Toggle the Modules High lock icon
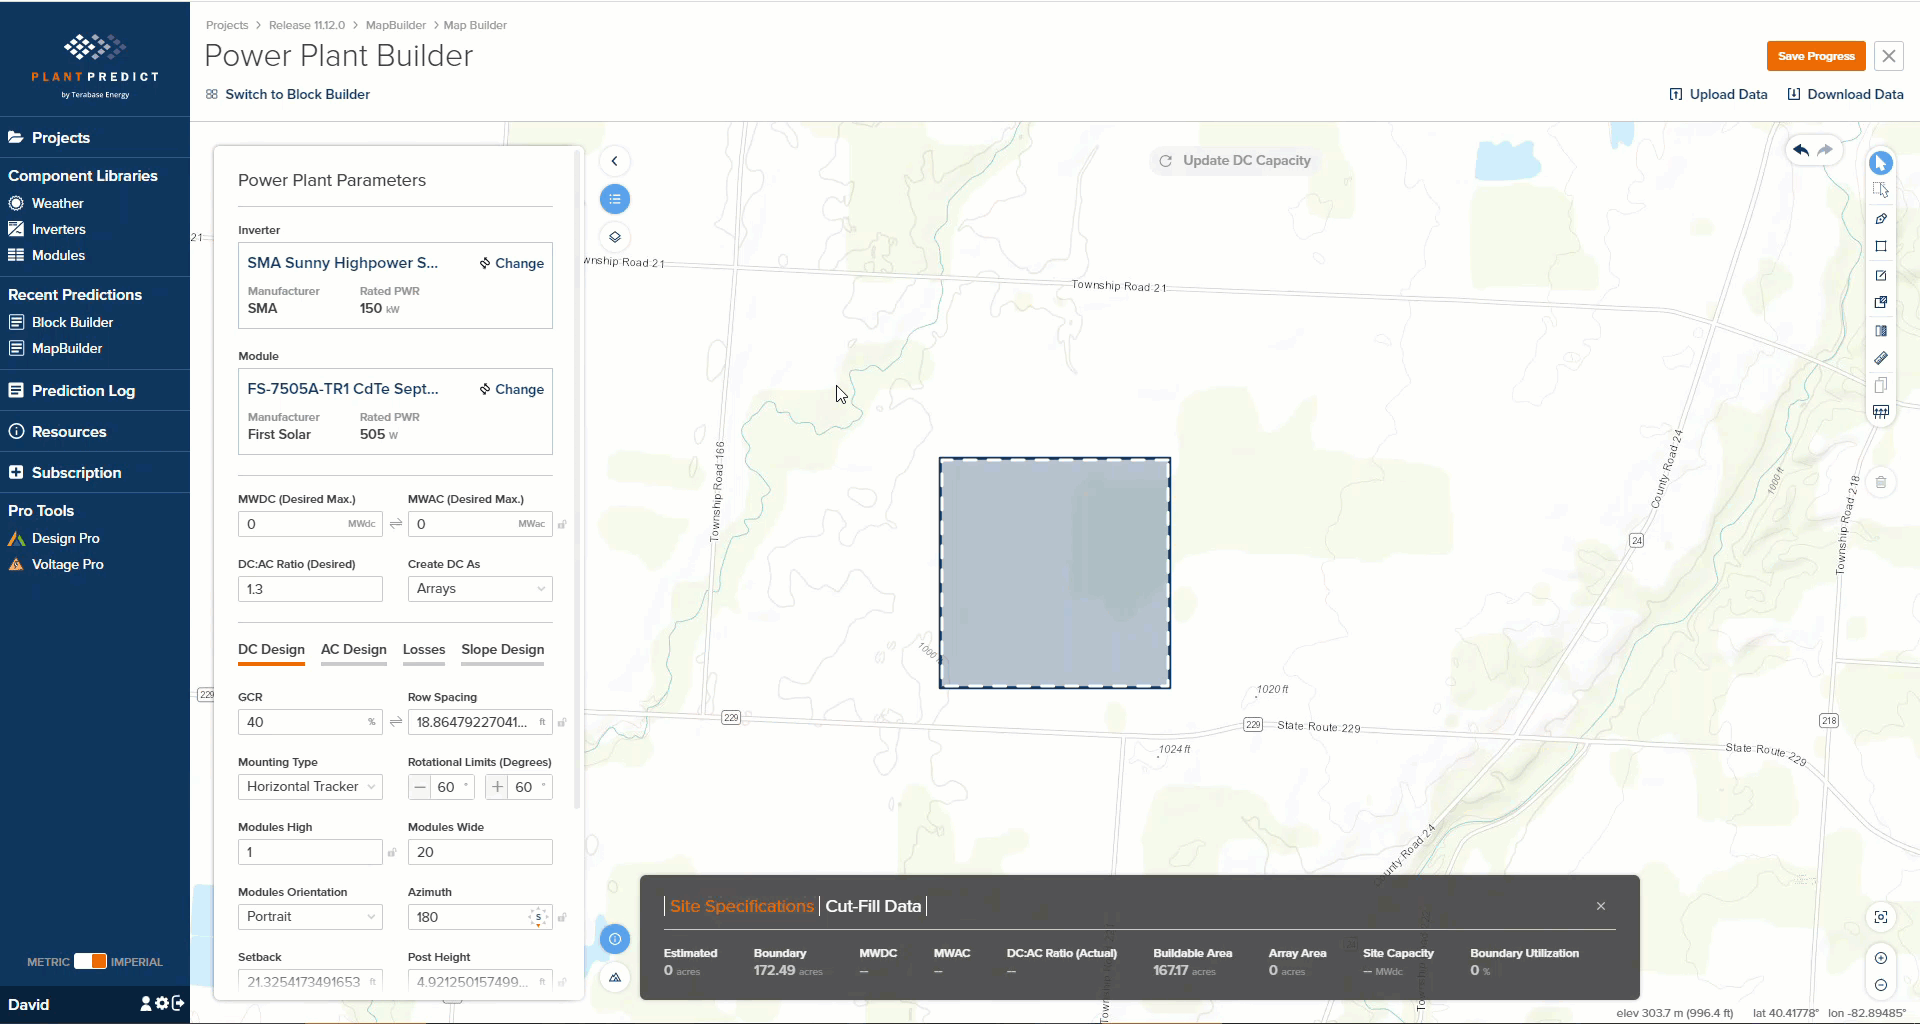The image size is (1920, 1024). [392, 852]
